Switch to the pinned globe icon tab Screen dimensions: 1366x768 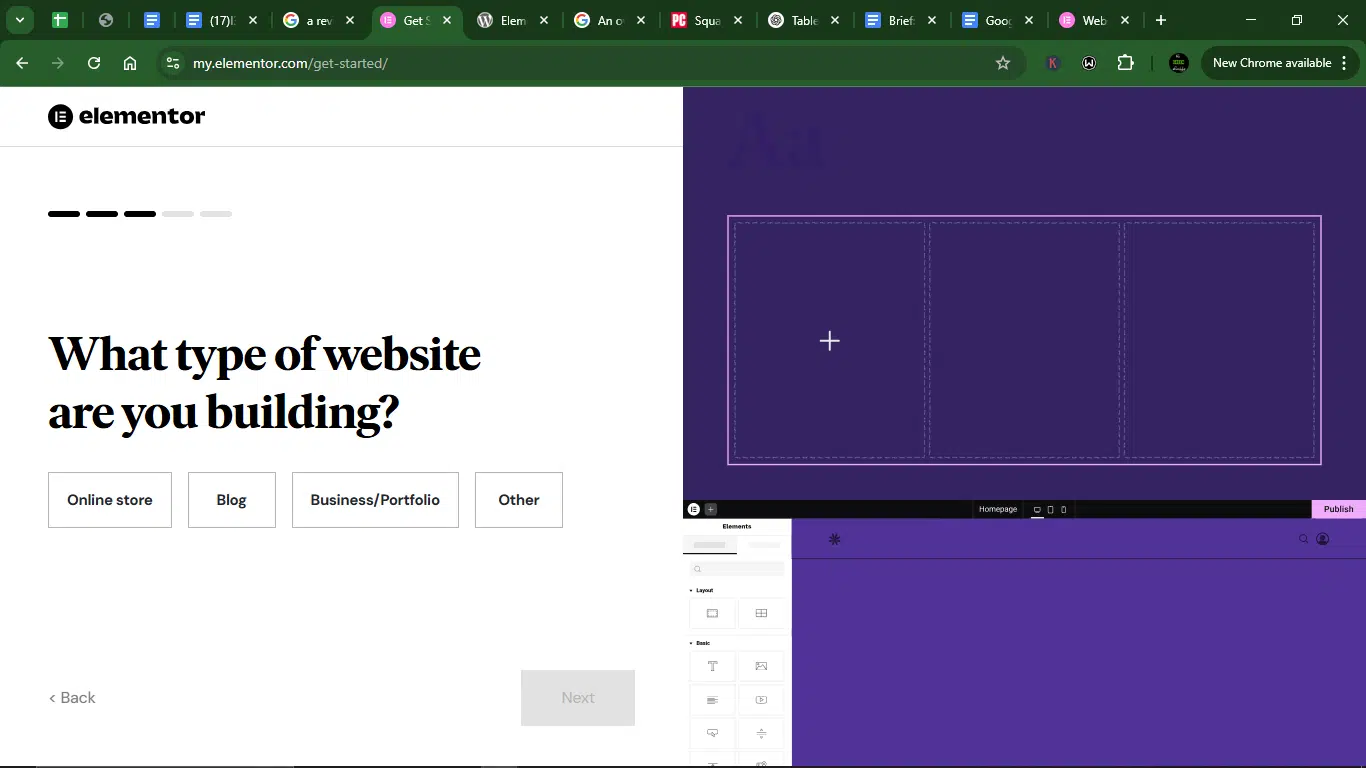pyautogui.click(x=106, y=20)
